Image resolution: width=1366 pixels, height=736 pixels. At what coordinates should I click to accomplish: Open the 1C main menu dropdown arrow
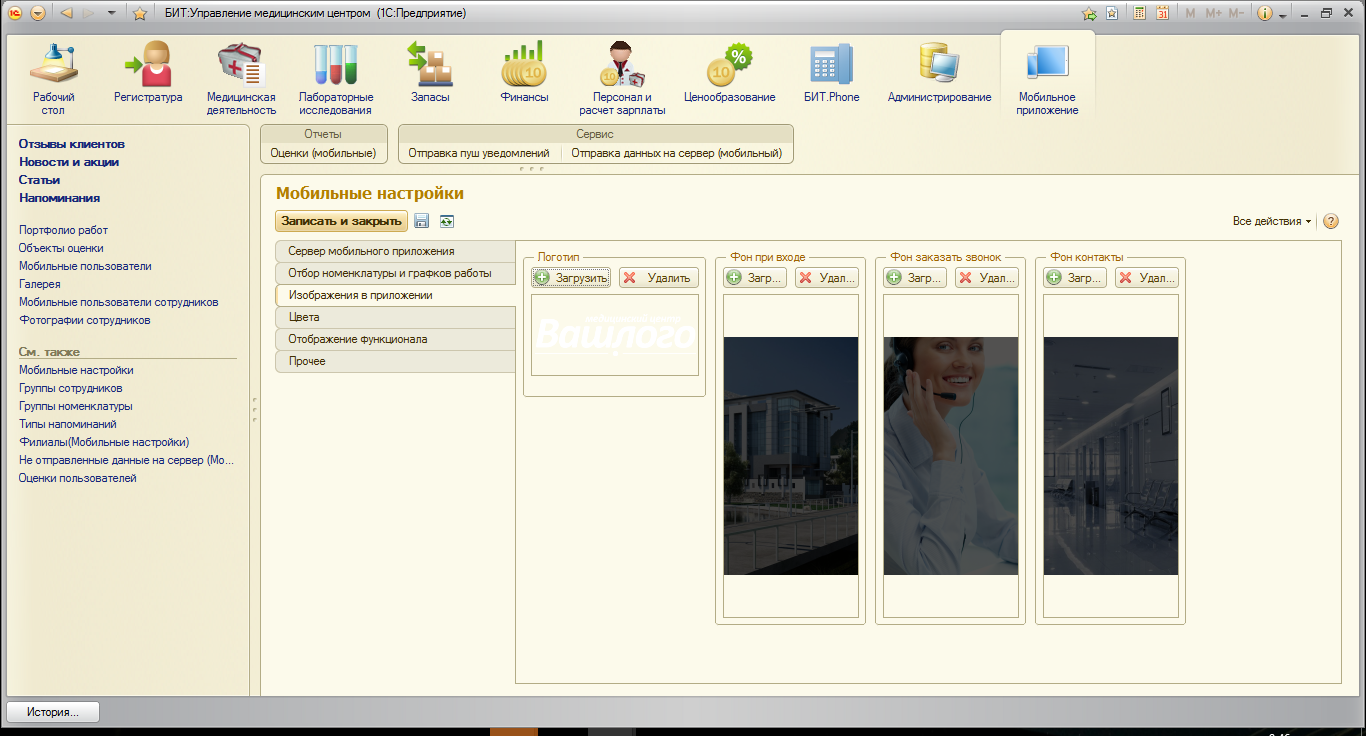(38, 13)
